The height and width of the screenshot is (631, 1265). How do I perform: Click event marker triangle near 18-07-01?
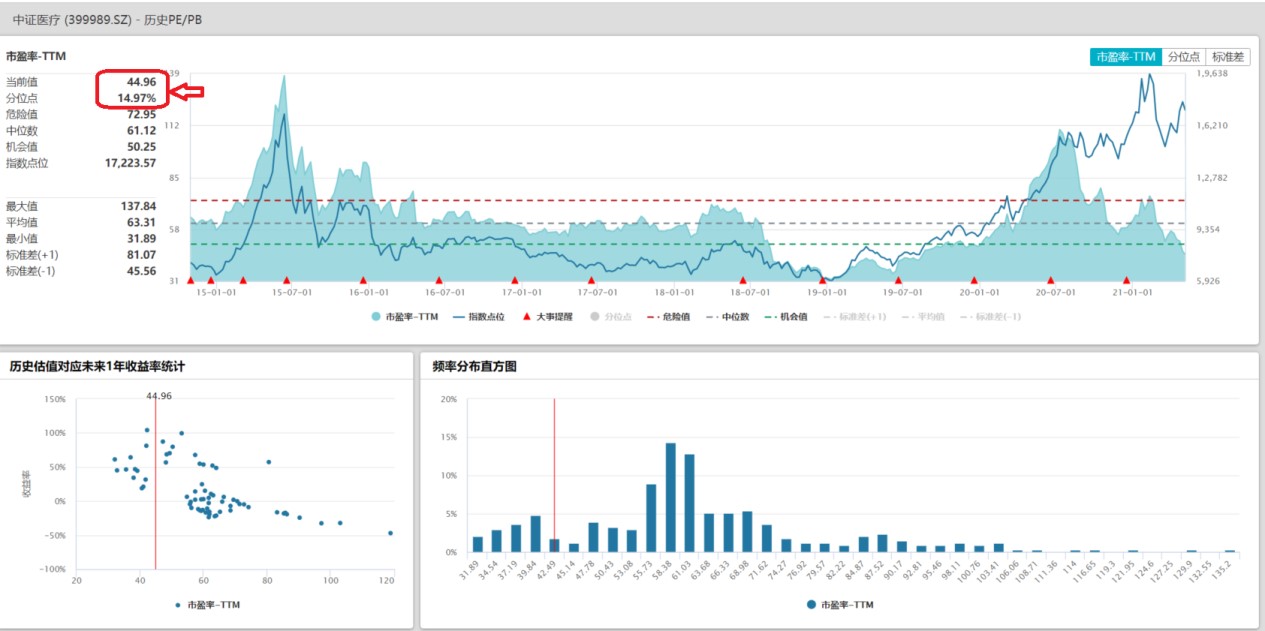(743, 281)
